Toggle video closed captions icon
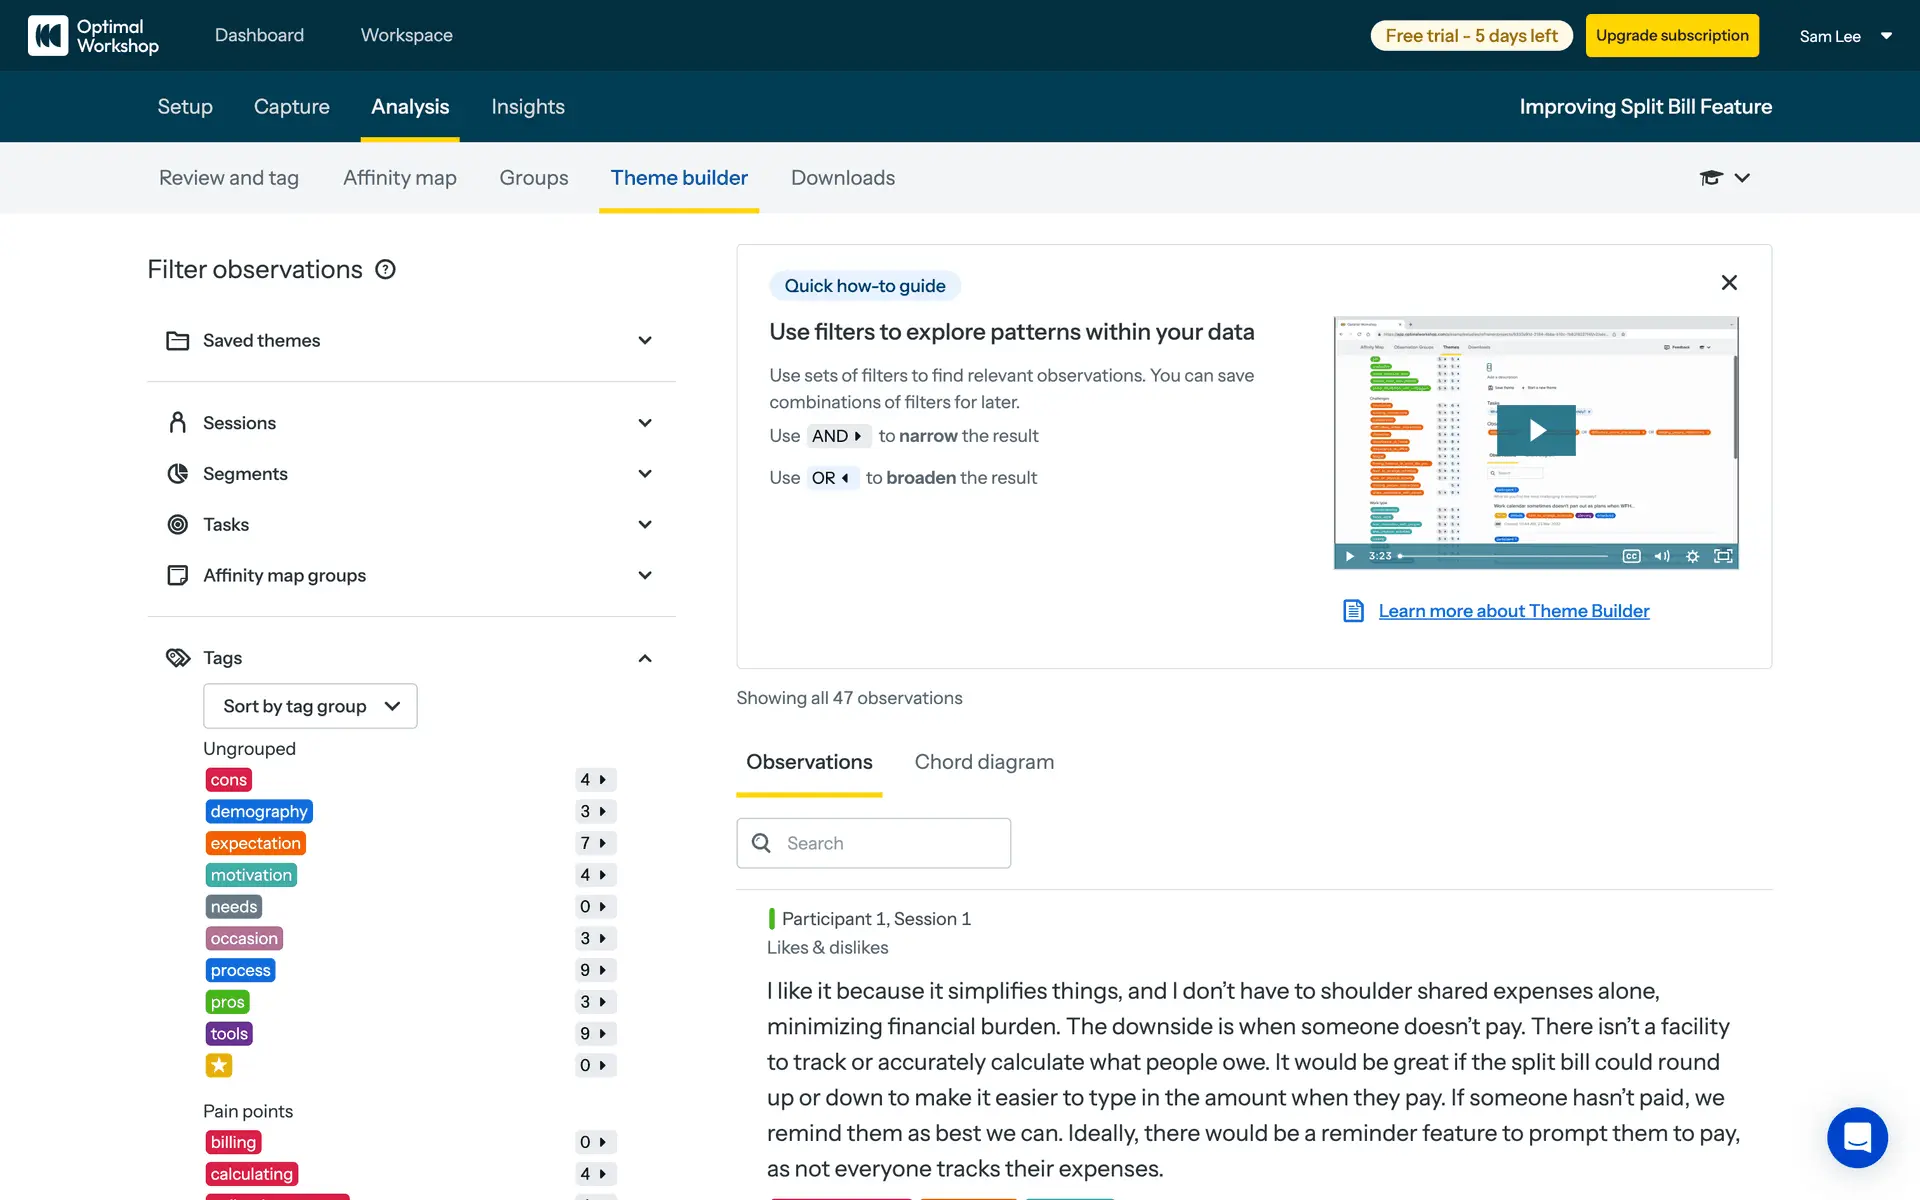1920x1200 pixels. click(x=1631, y=556)
